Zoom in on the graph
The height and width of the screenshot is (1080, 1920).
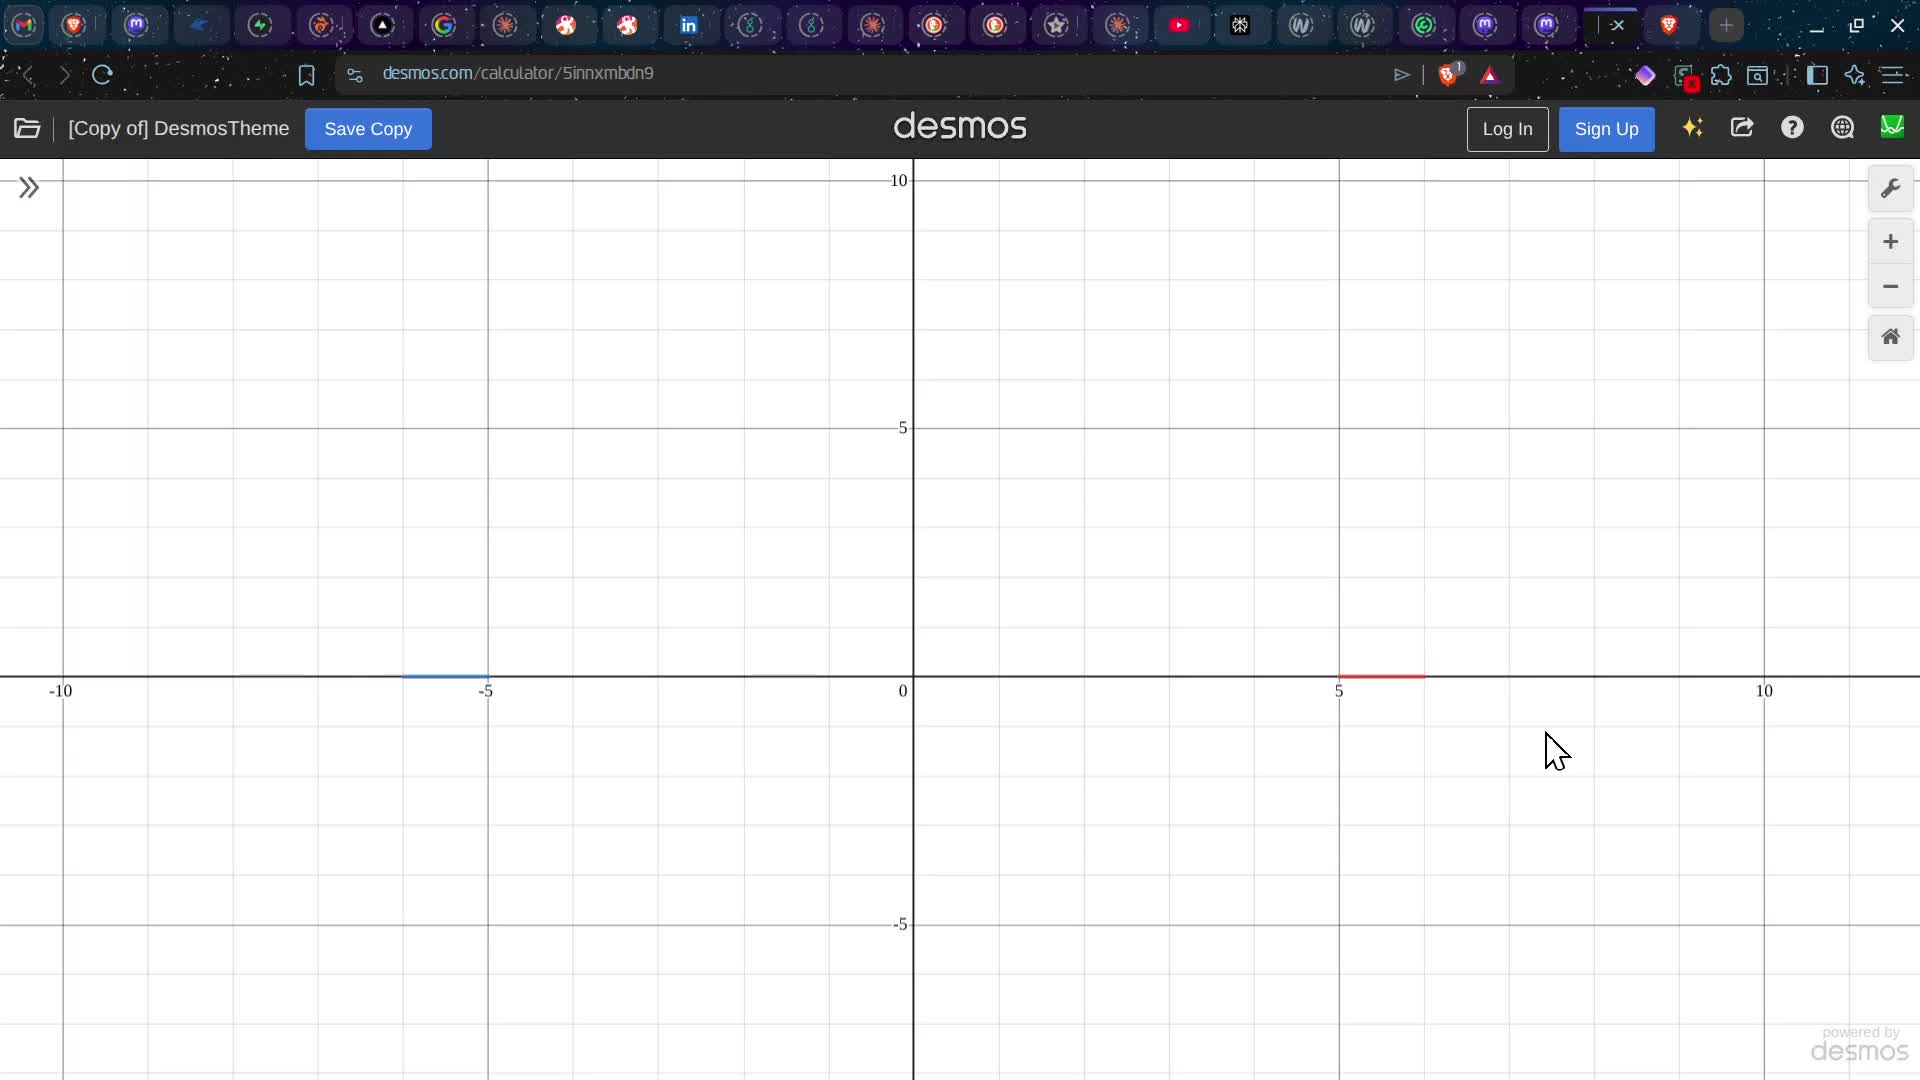pyautogui.click(x=1890, y=242)
